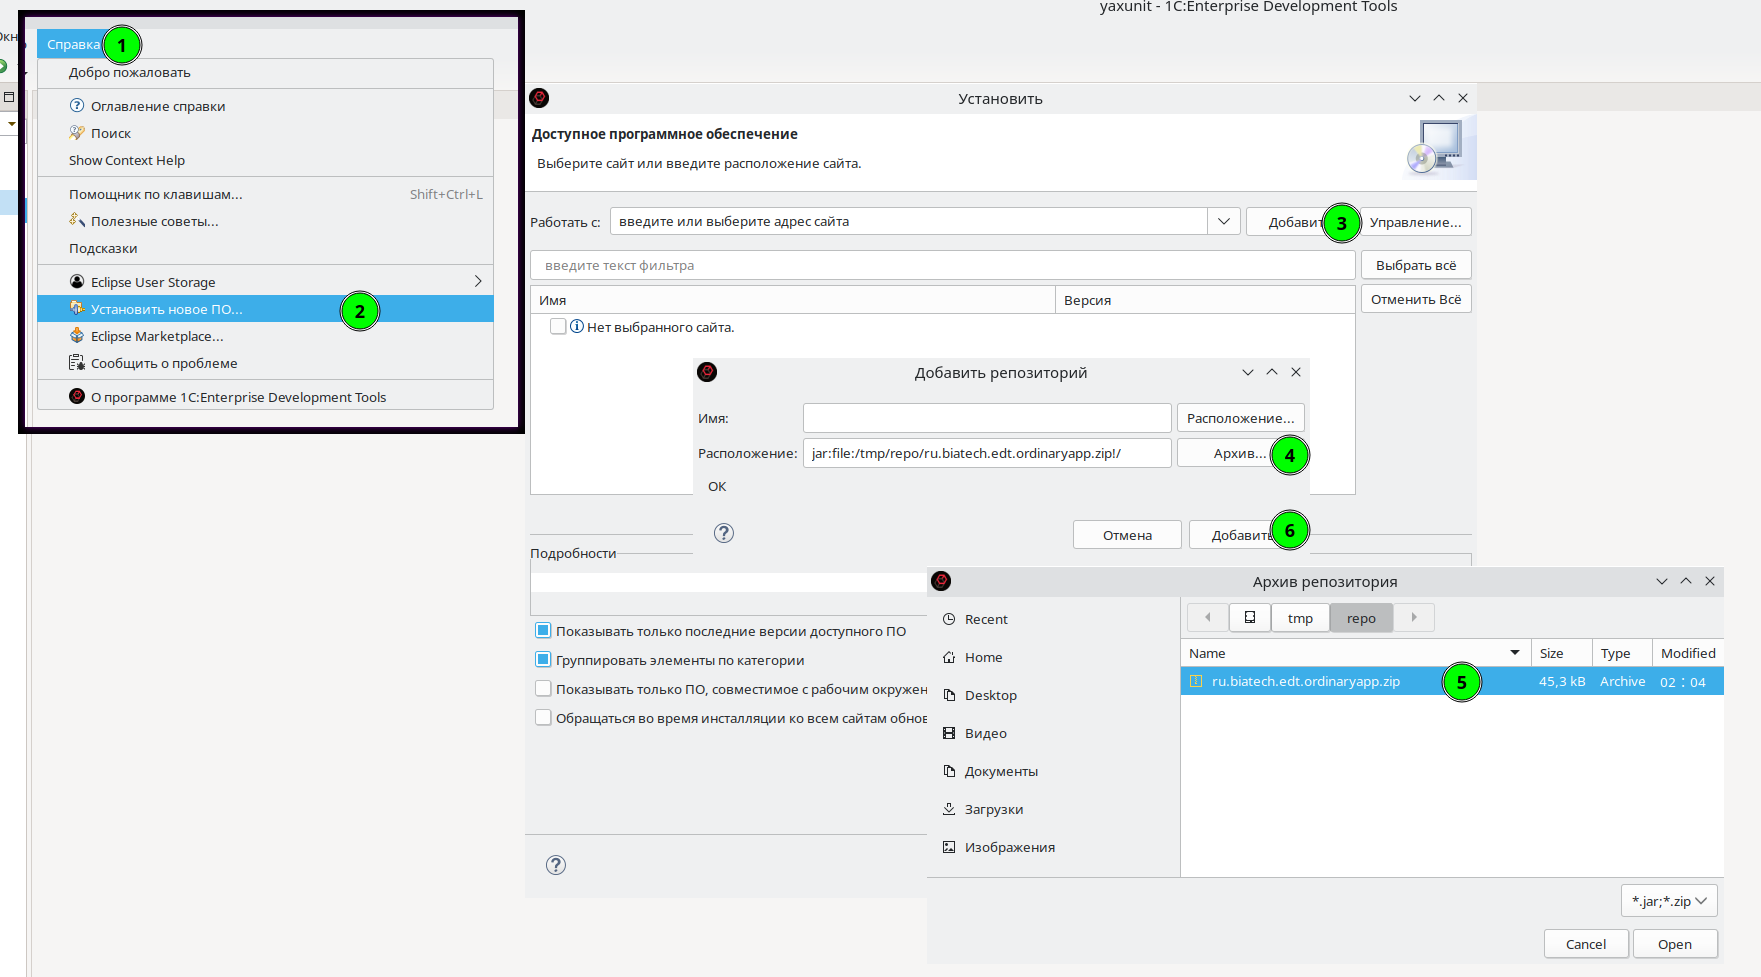Sort by Type column header
This screenshot has height=977, width=1761.
click(x=1621, y=653)
